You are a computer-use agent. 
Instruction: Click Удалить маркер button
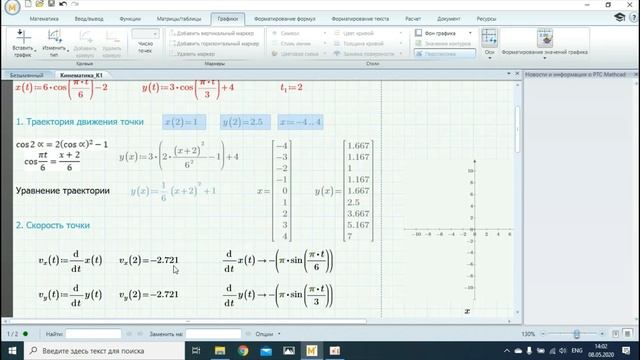point(193,53)
